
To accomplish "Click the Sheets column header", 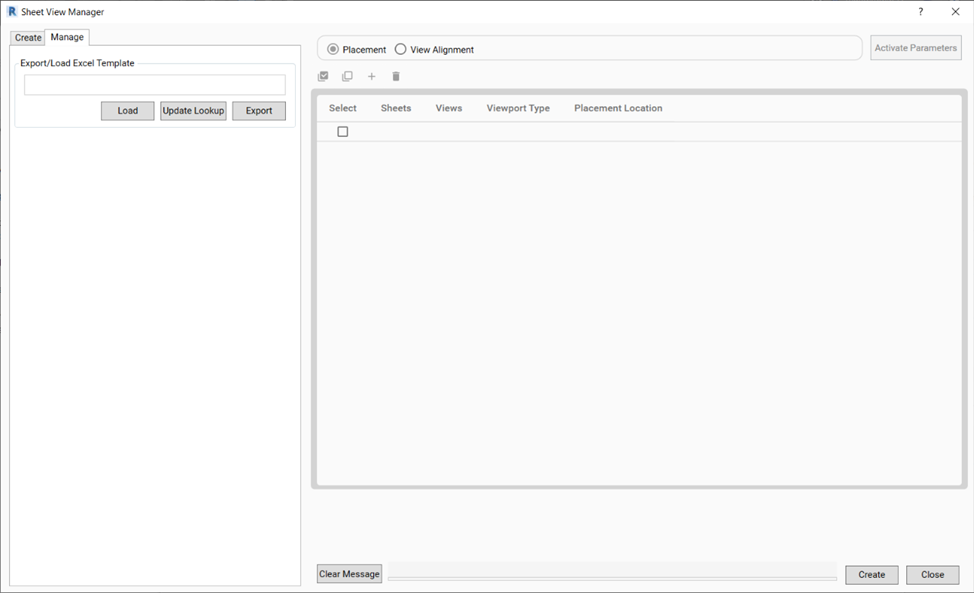I will pos(396,108).
